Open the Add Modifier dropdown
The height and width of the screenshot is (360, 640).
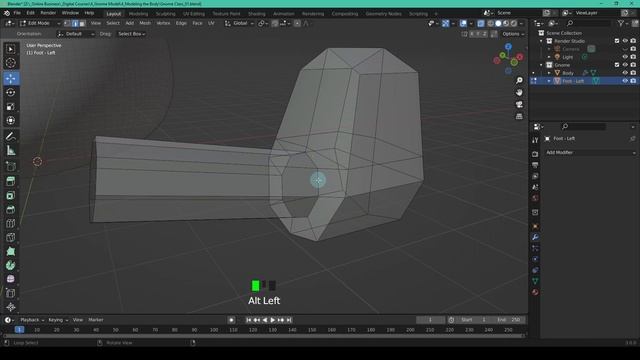click(x=590, y=153)
